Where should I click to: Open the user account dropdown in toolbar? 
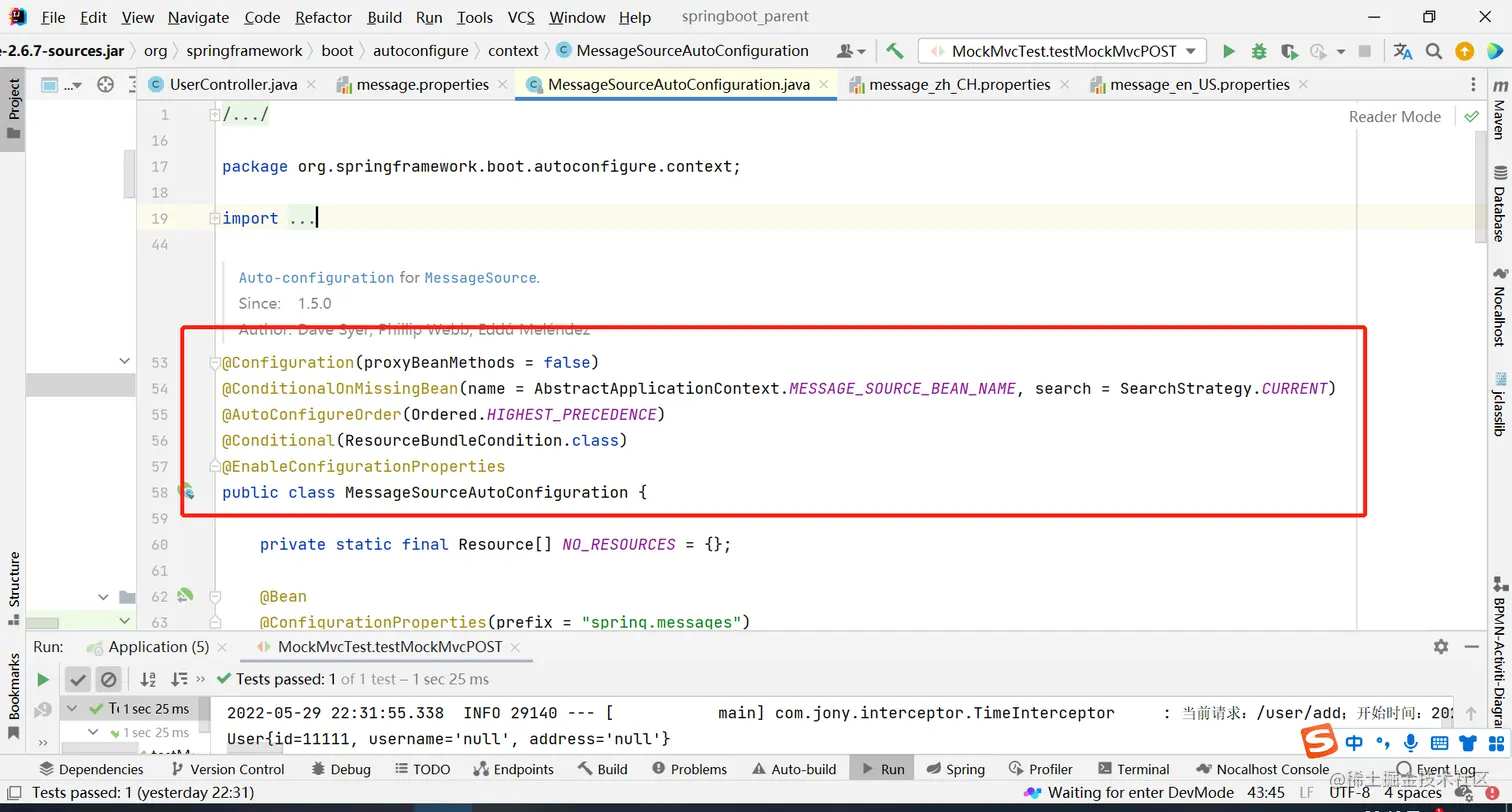tap(851, 51)
